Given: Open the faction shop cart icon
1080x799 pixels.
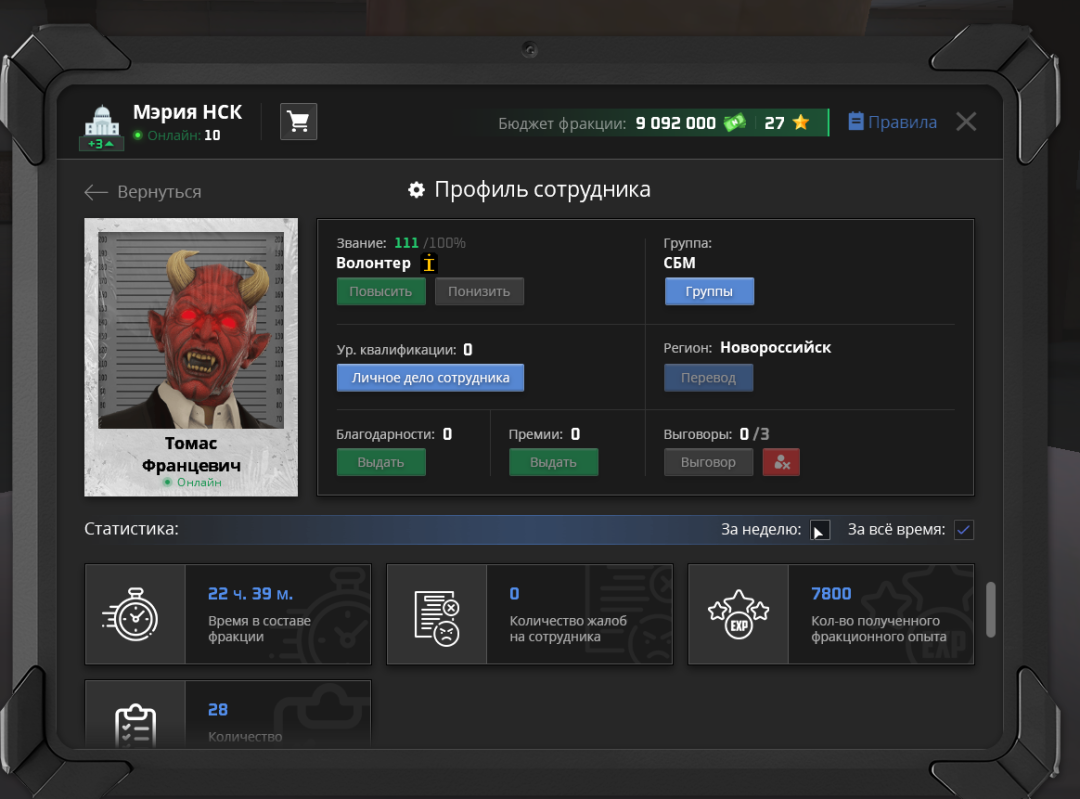Looking at the screenshot, I should pos(298,122).
